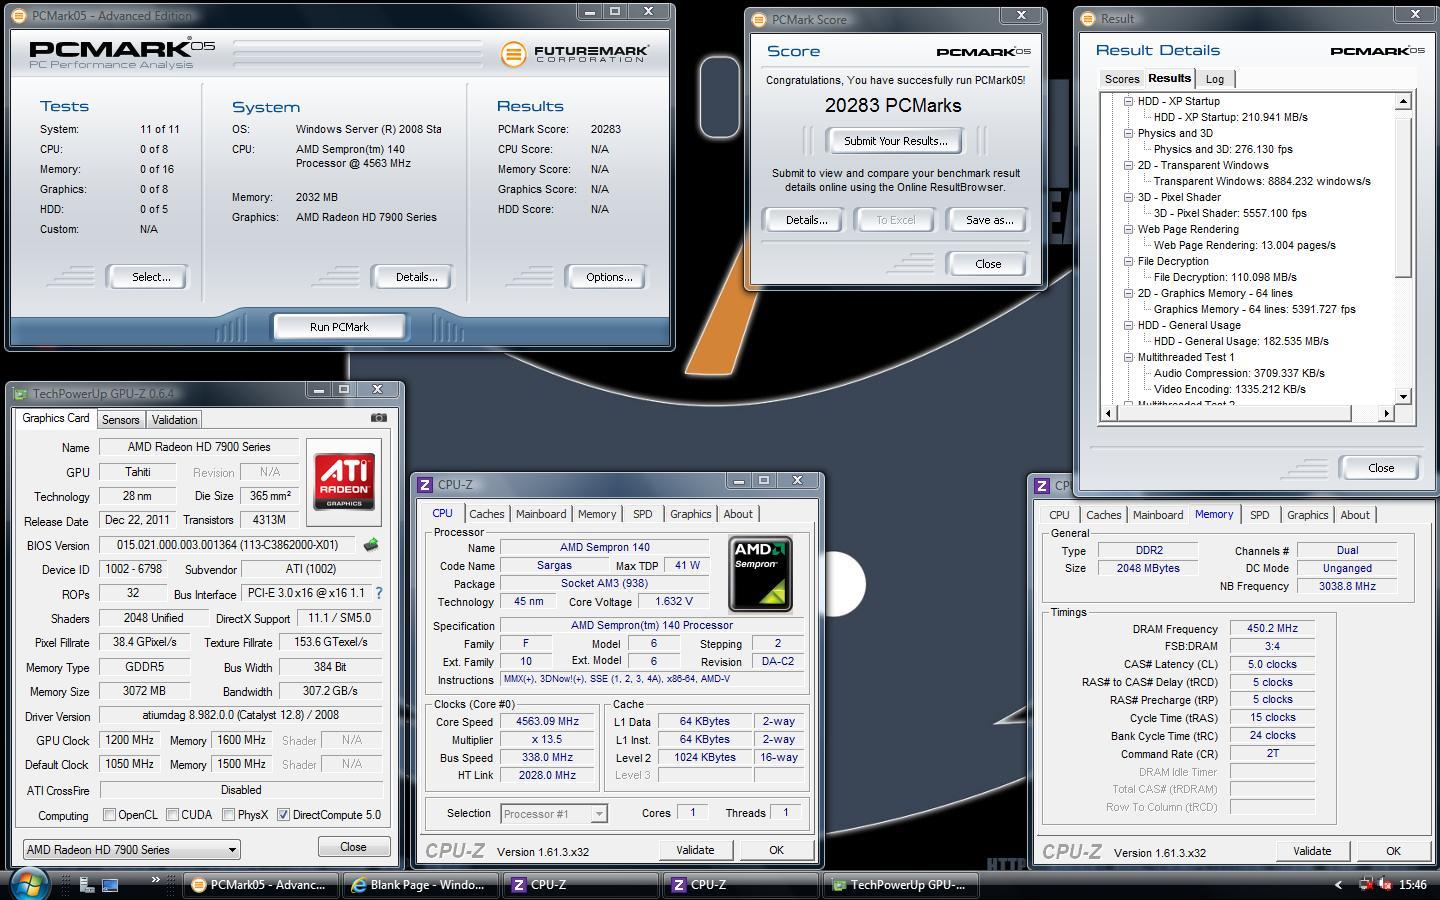Viewport: 1440px width, 900px height.
Task: Collapse the Multithreaded Test 1 node
Action: point(1128,357)
